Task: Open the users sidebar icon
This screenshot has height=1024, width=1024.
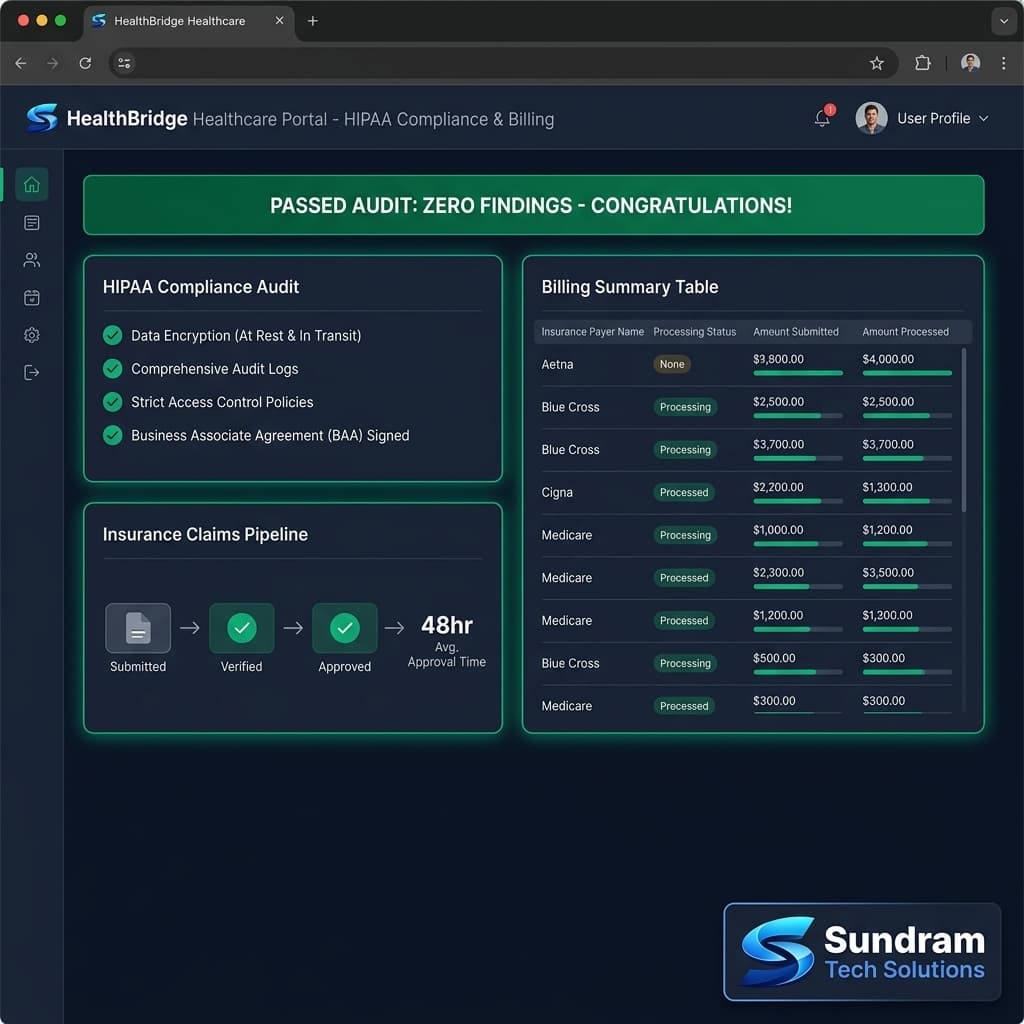Action: 31,260
